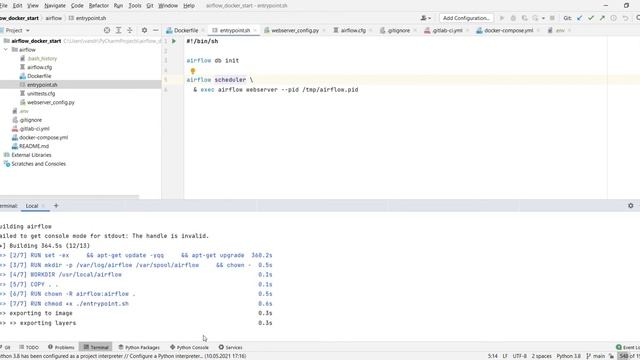Click the Debug bug icon in toolbar
The height and width of the screenshot is (360, 640).
point(513,18)
